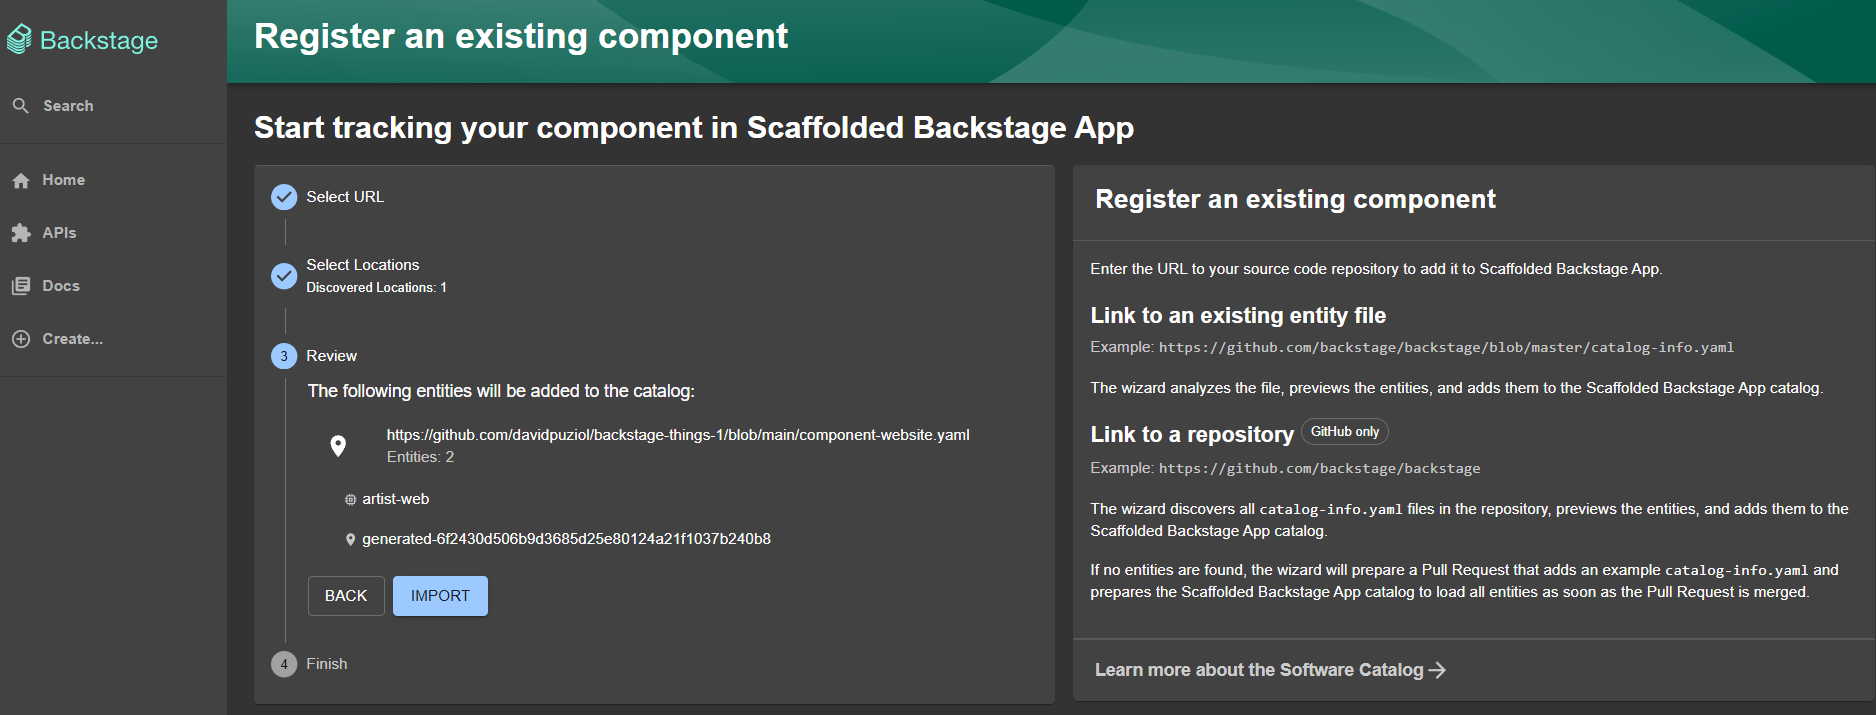Open Docs from the sidebar menu
The width and height of the screenshot is (1876, 715).
[61, 286]
